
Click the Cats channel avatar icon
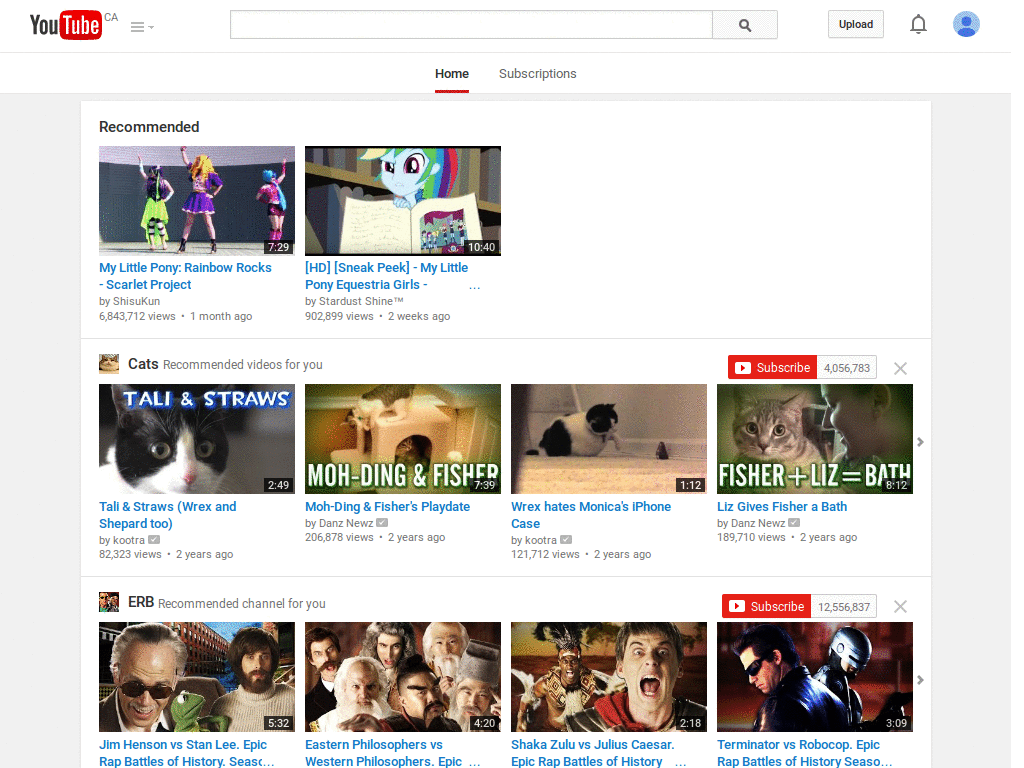pyautogui.click(x=109, y=364)
